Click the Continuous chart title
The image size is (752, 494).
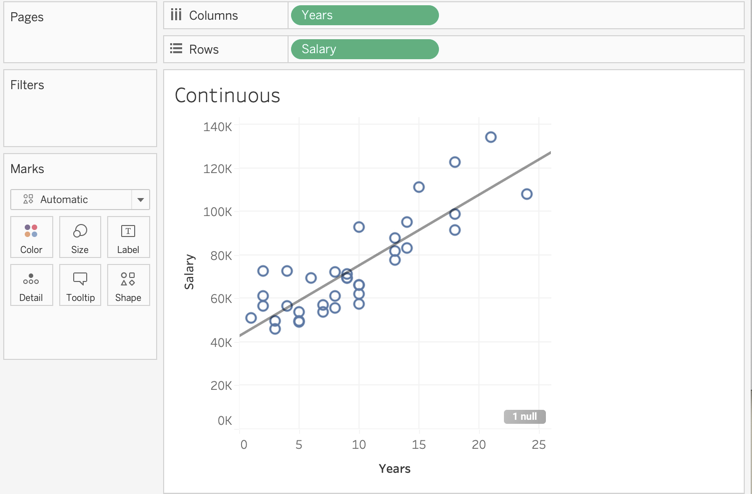point(227,96)
